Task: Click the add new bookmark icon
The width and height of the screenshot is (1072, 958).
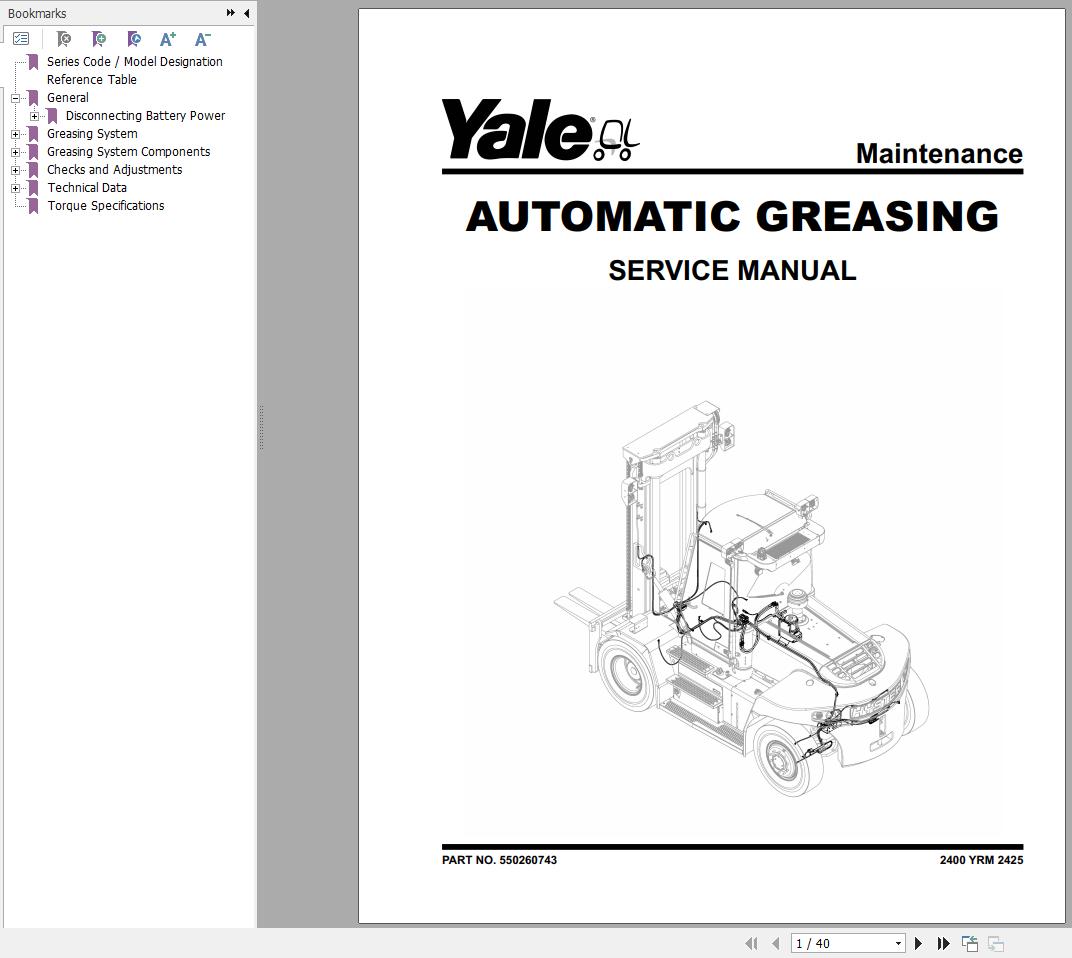Action: pyautogui.click(x=99, y=39)
